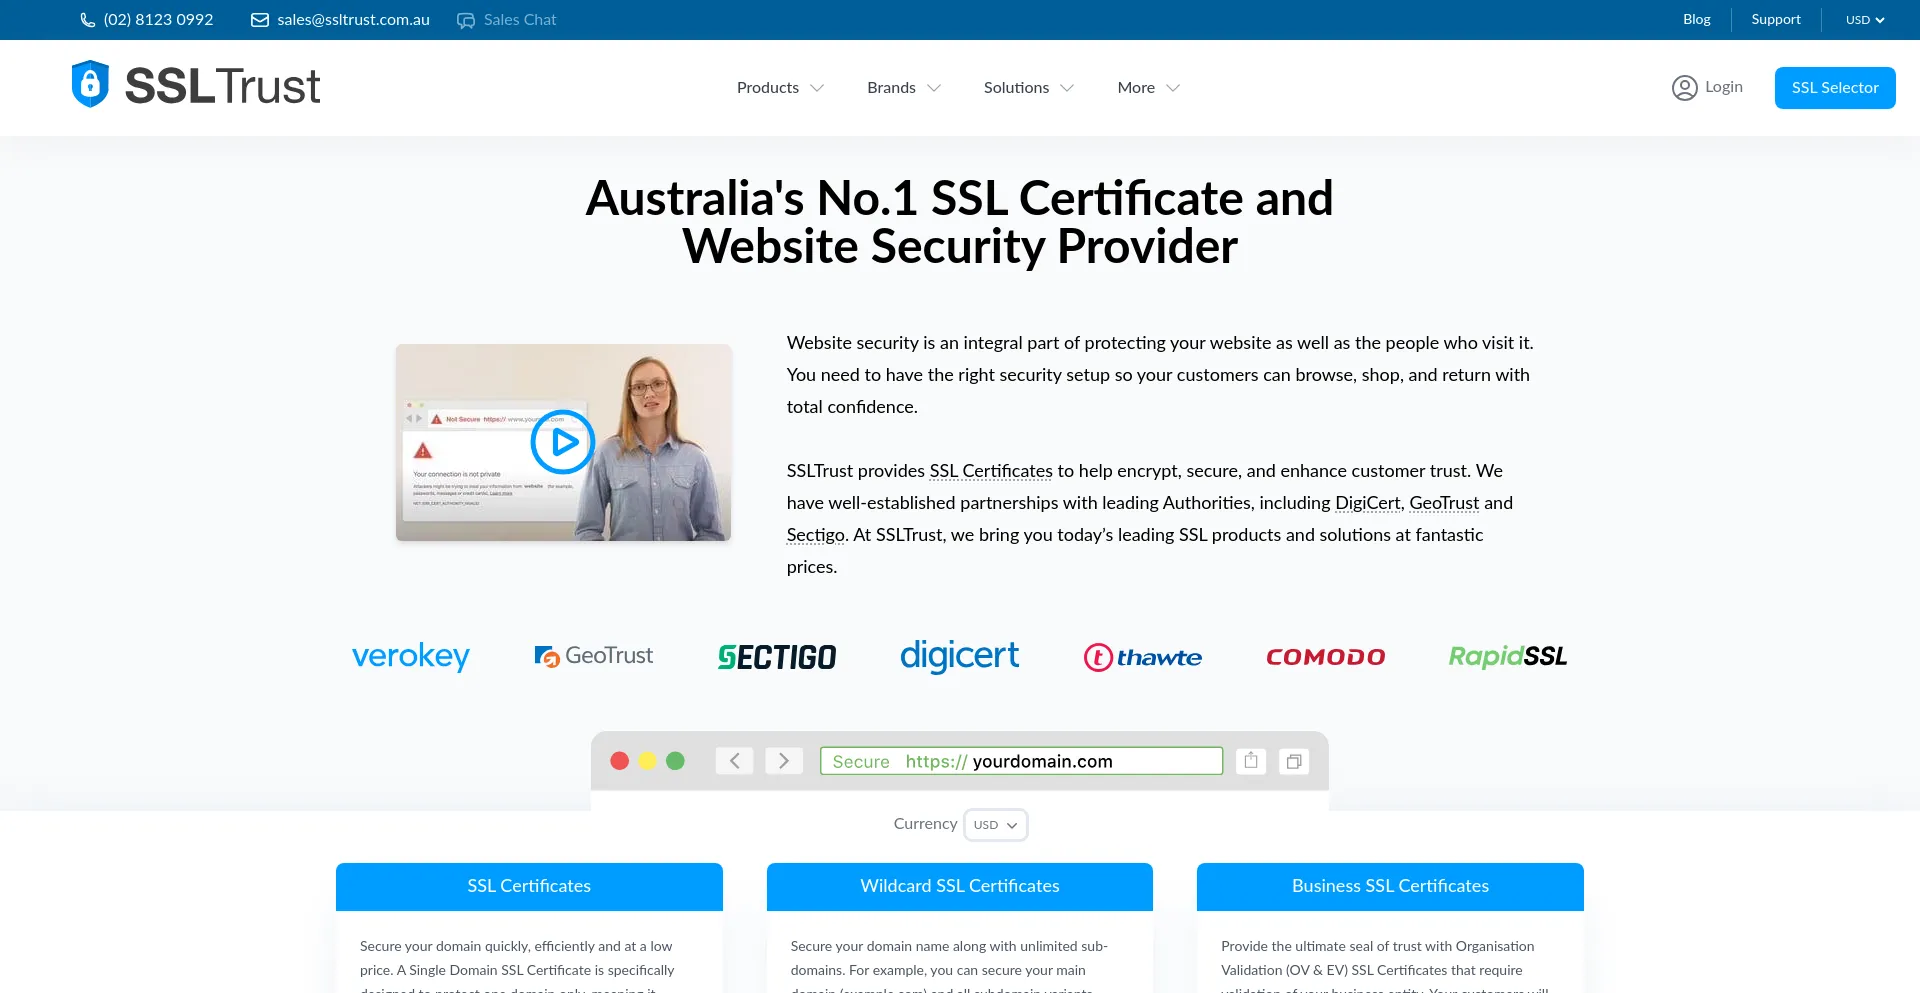Open the SSL Certificates card header
Viewport: 1920px width, 993px height.
pyautogui.click(x=529, y=886)
